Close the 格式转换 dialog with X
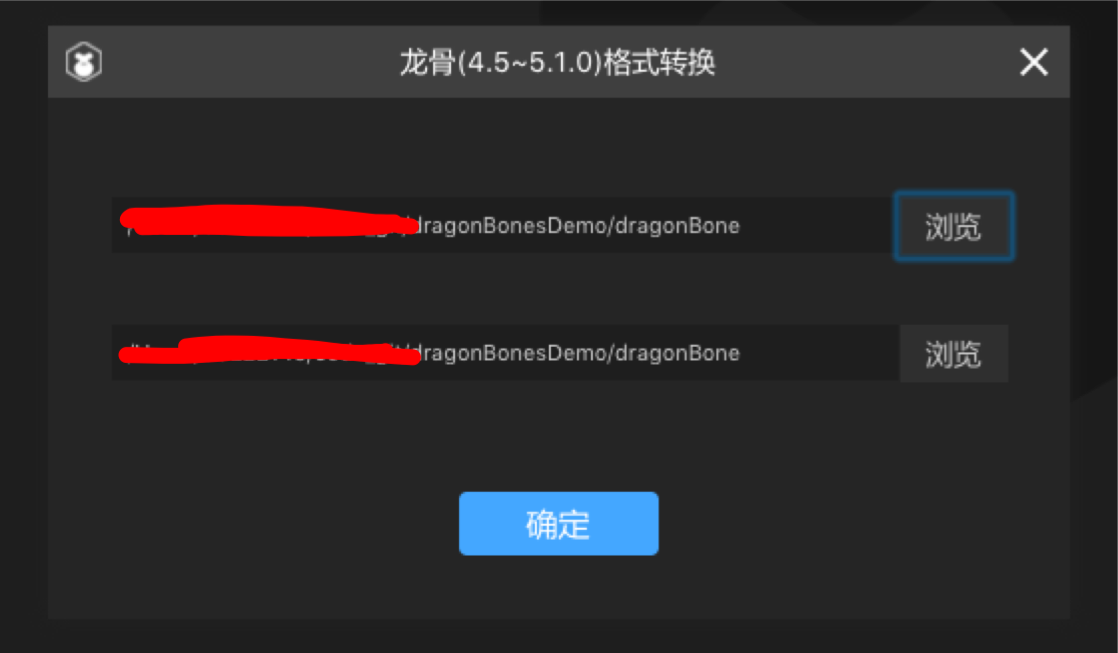The image size is (1118, 653). [x=1033, y=62]
